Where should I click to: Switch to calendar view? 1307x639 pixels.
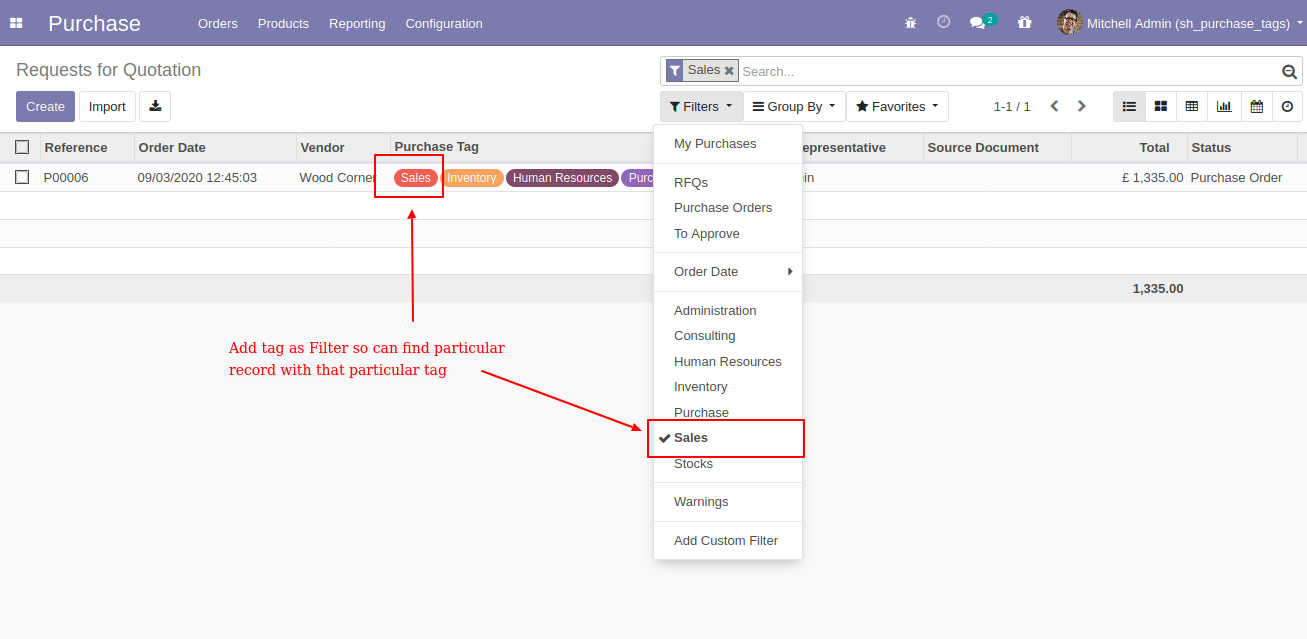[x=1256, y=106]
